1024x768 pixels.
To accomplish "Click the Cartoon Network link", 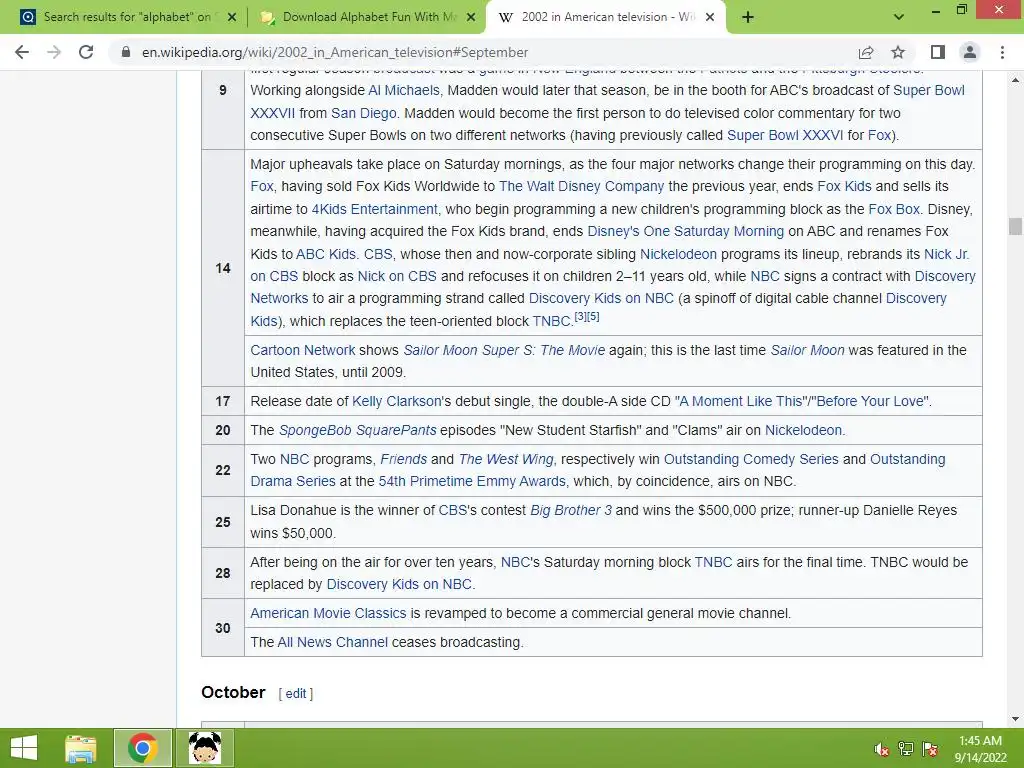I will coord(303,350).
